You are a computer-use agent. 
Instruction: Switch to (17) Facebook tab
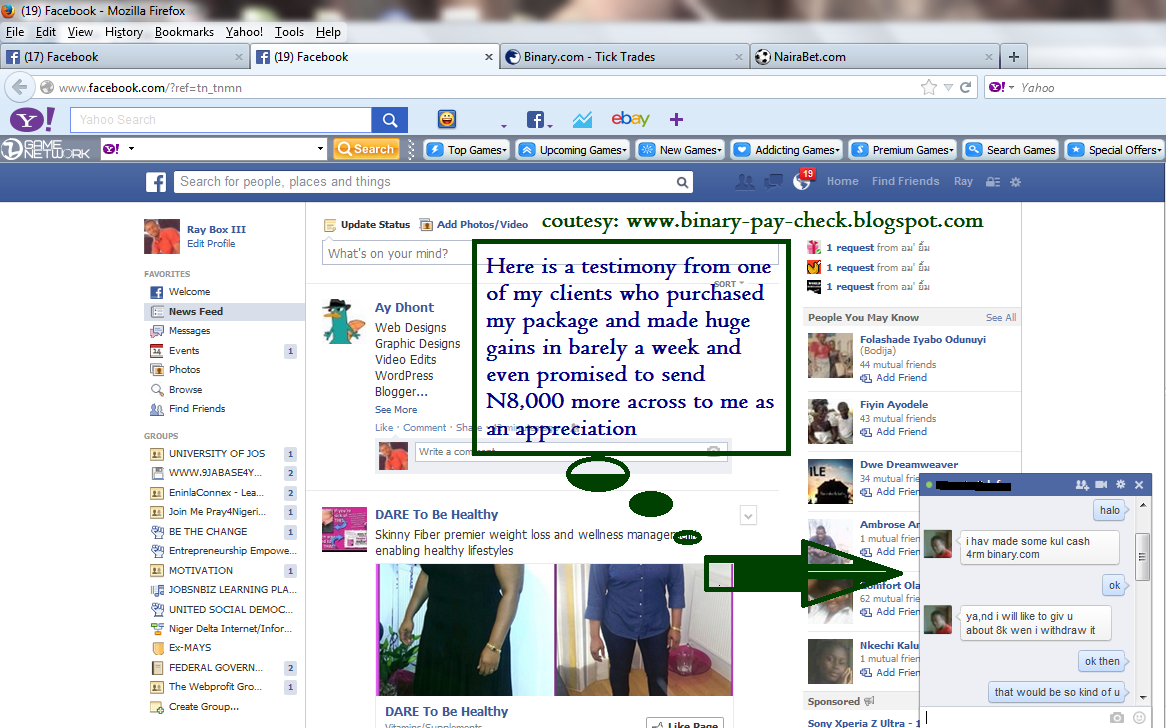pyautogui.click(x=123, y=57)
